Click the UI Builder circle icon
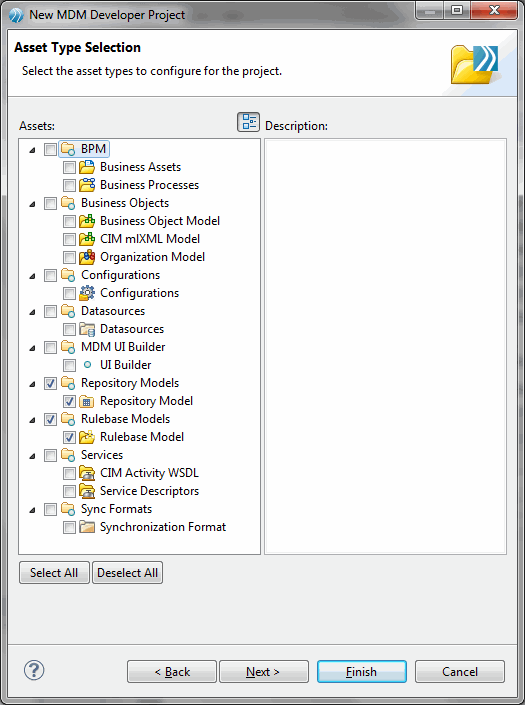 pos(88,365)
